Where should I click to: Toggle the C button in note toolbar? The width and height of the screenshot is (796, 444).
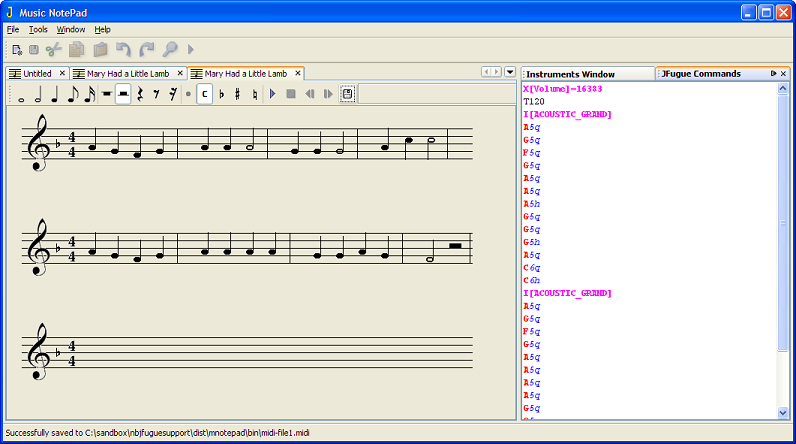point(204,94)
